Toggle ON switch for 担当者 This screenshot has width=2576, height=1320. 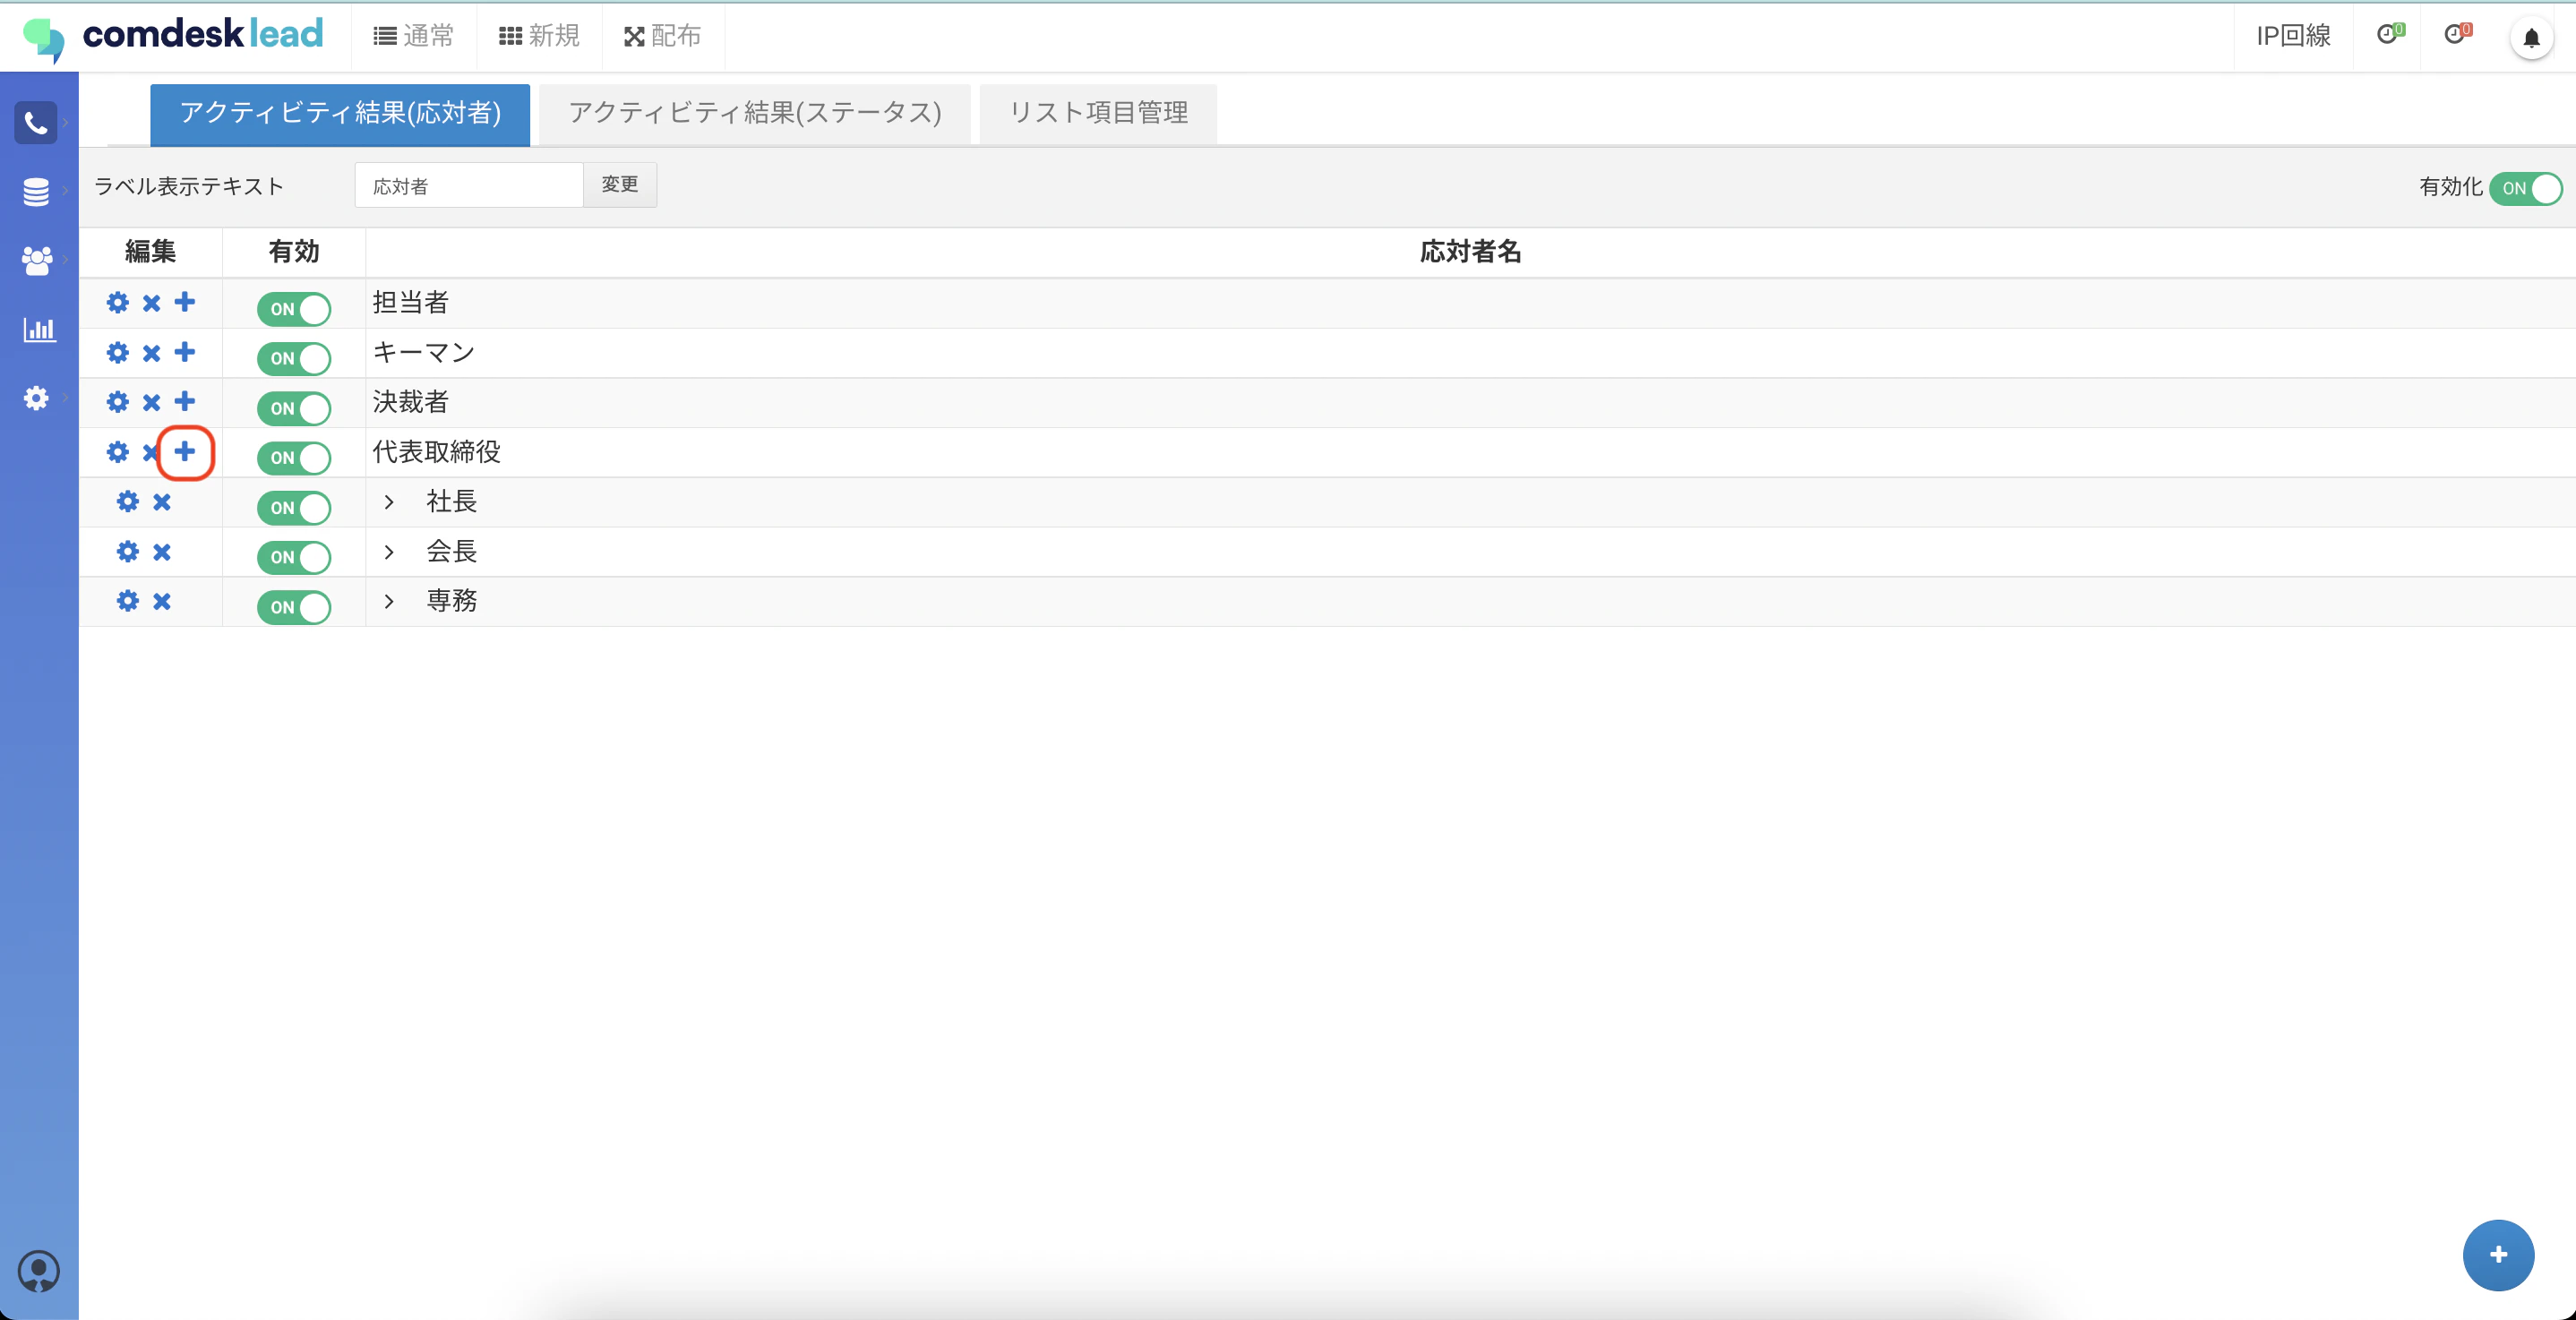tap(294, 309)
